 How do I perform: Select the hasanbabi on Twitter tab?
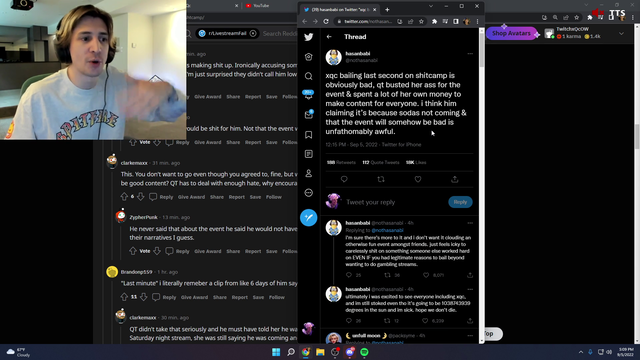(339, 9)
